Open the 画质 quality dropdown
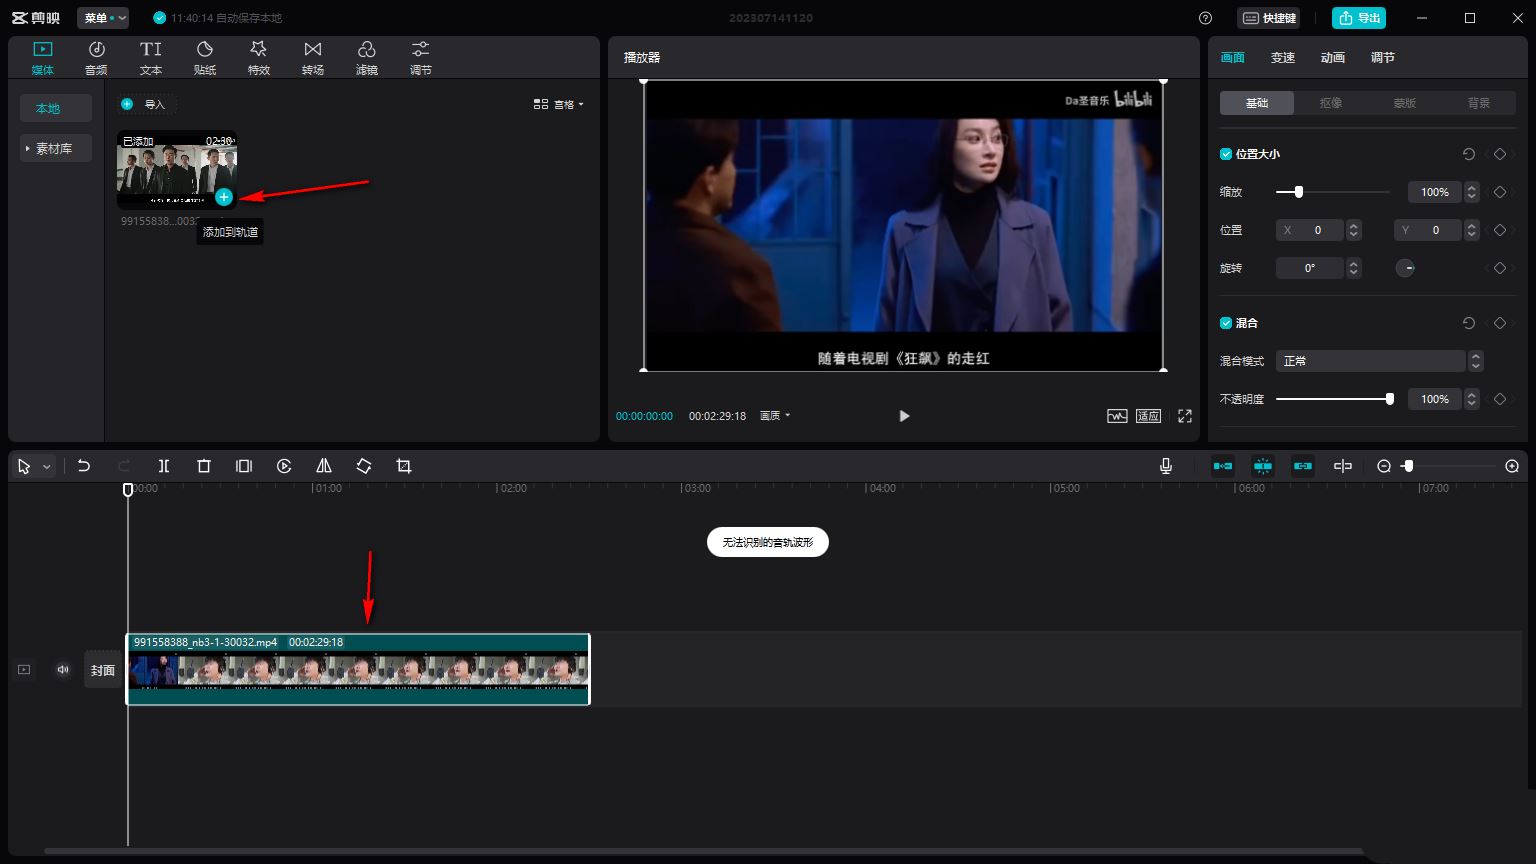This screenshot has width=1536, height=864. click(x=775, y=416)
